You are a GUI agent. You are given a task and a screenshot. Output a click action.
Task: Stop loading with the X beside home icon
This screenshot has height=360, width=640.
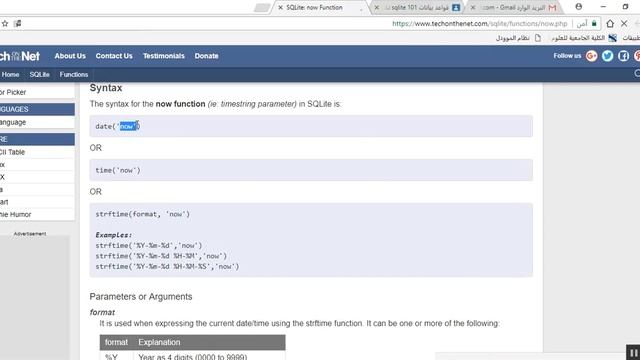(x=624, y=24)
